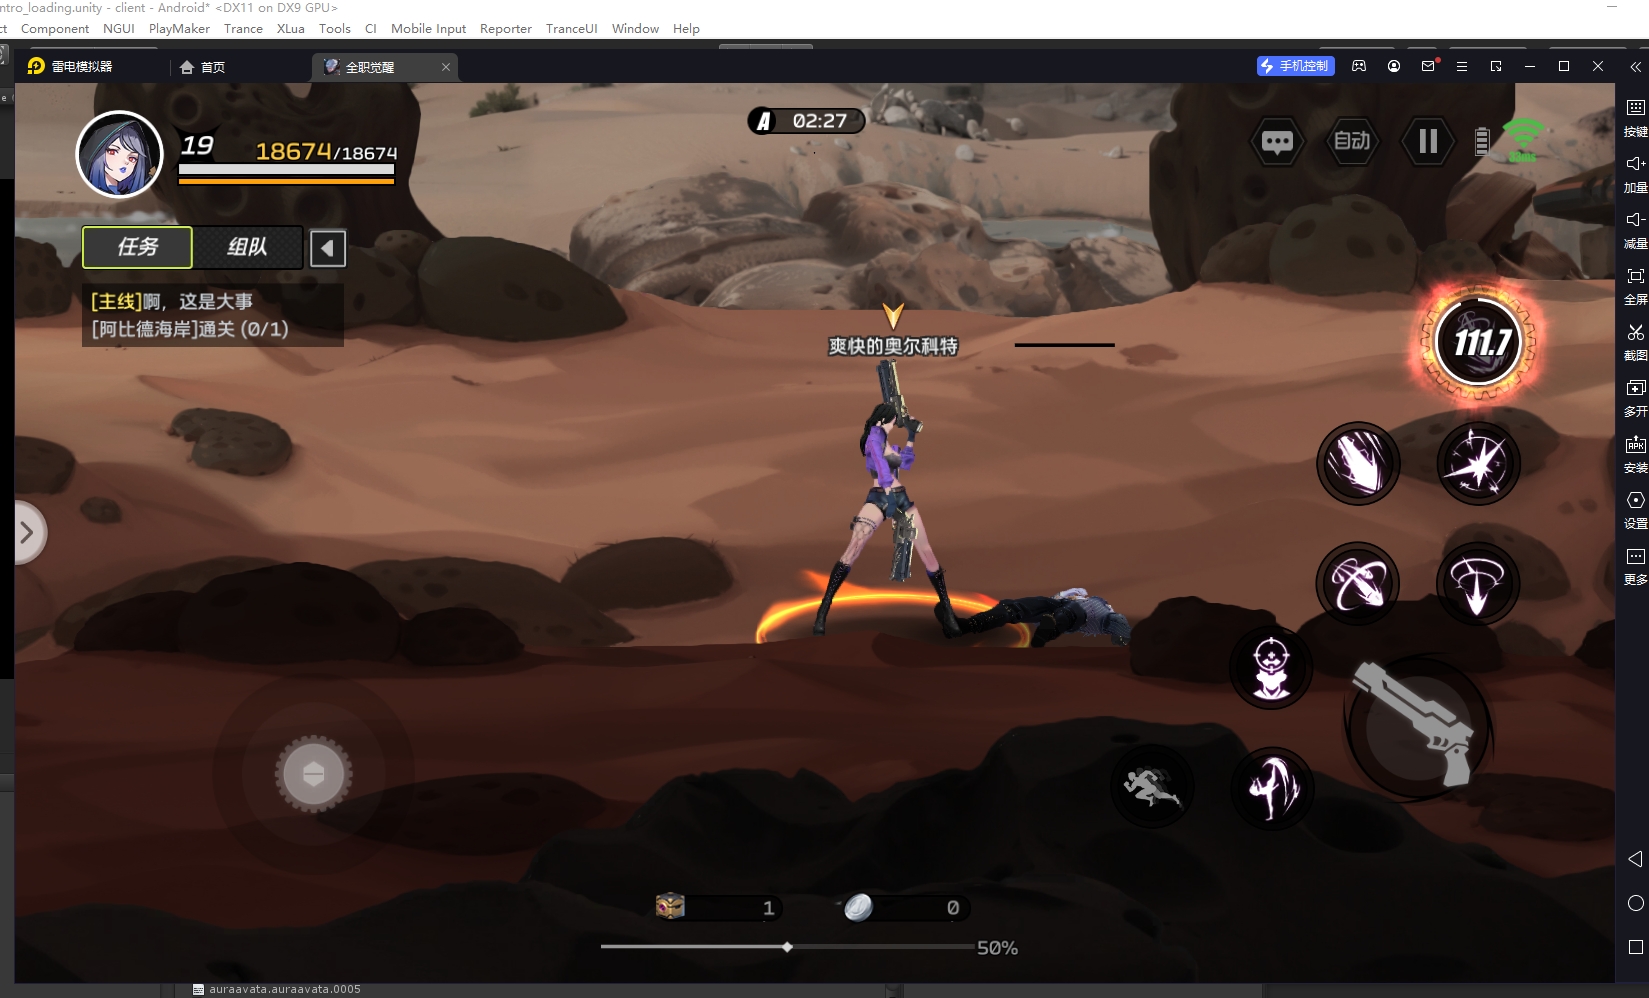Tap the treasure chest counter icon
Screen dimensions: 1649x998
coord(670,906)
